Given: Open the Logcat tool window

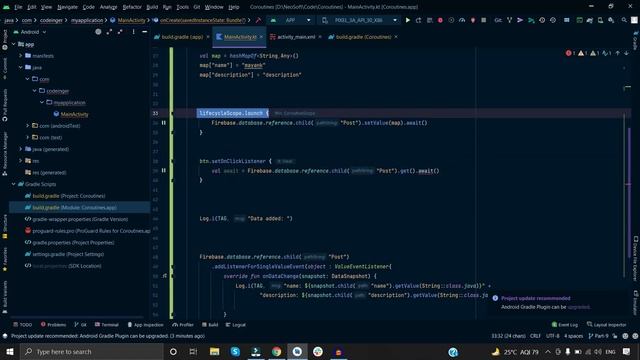Looking at the screenshot, I should [236, 325].
